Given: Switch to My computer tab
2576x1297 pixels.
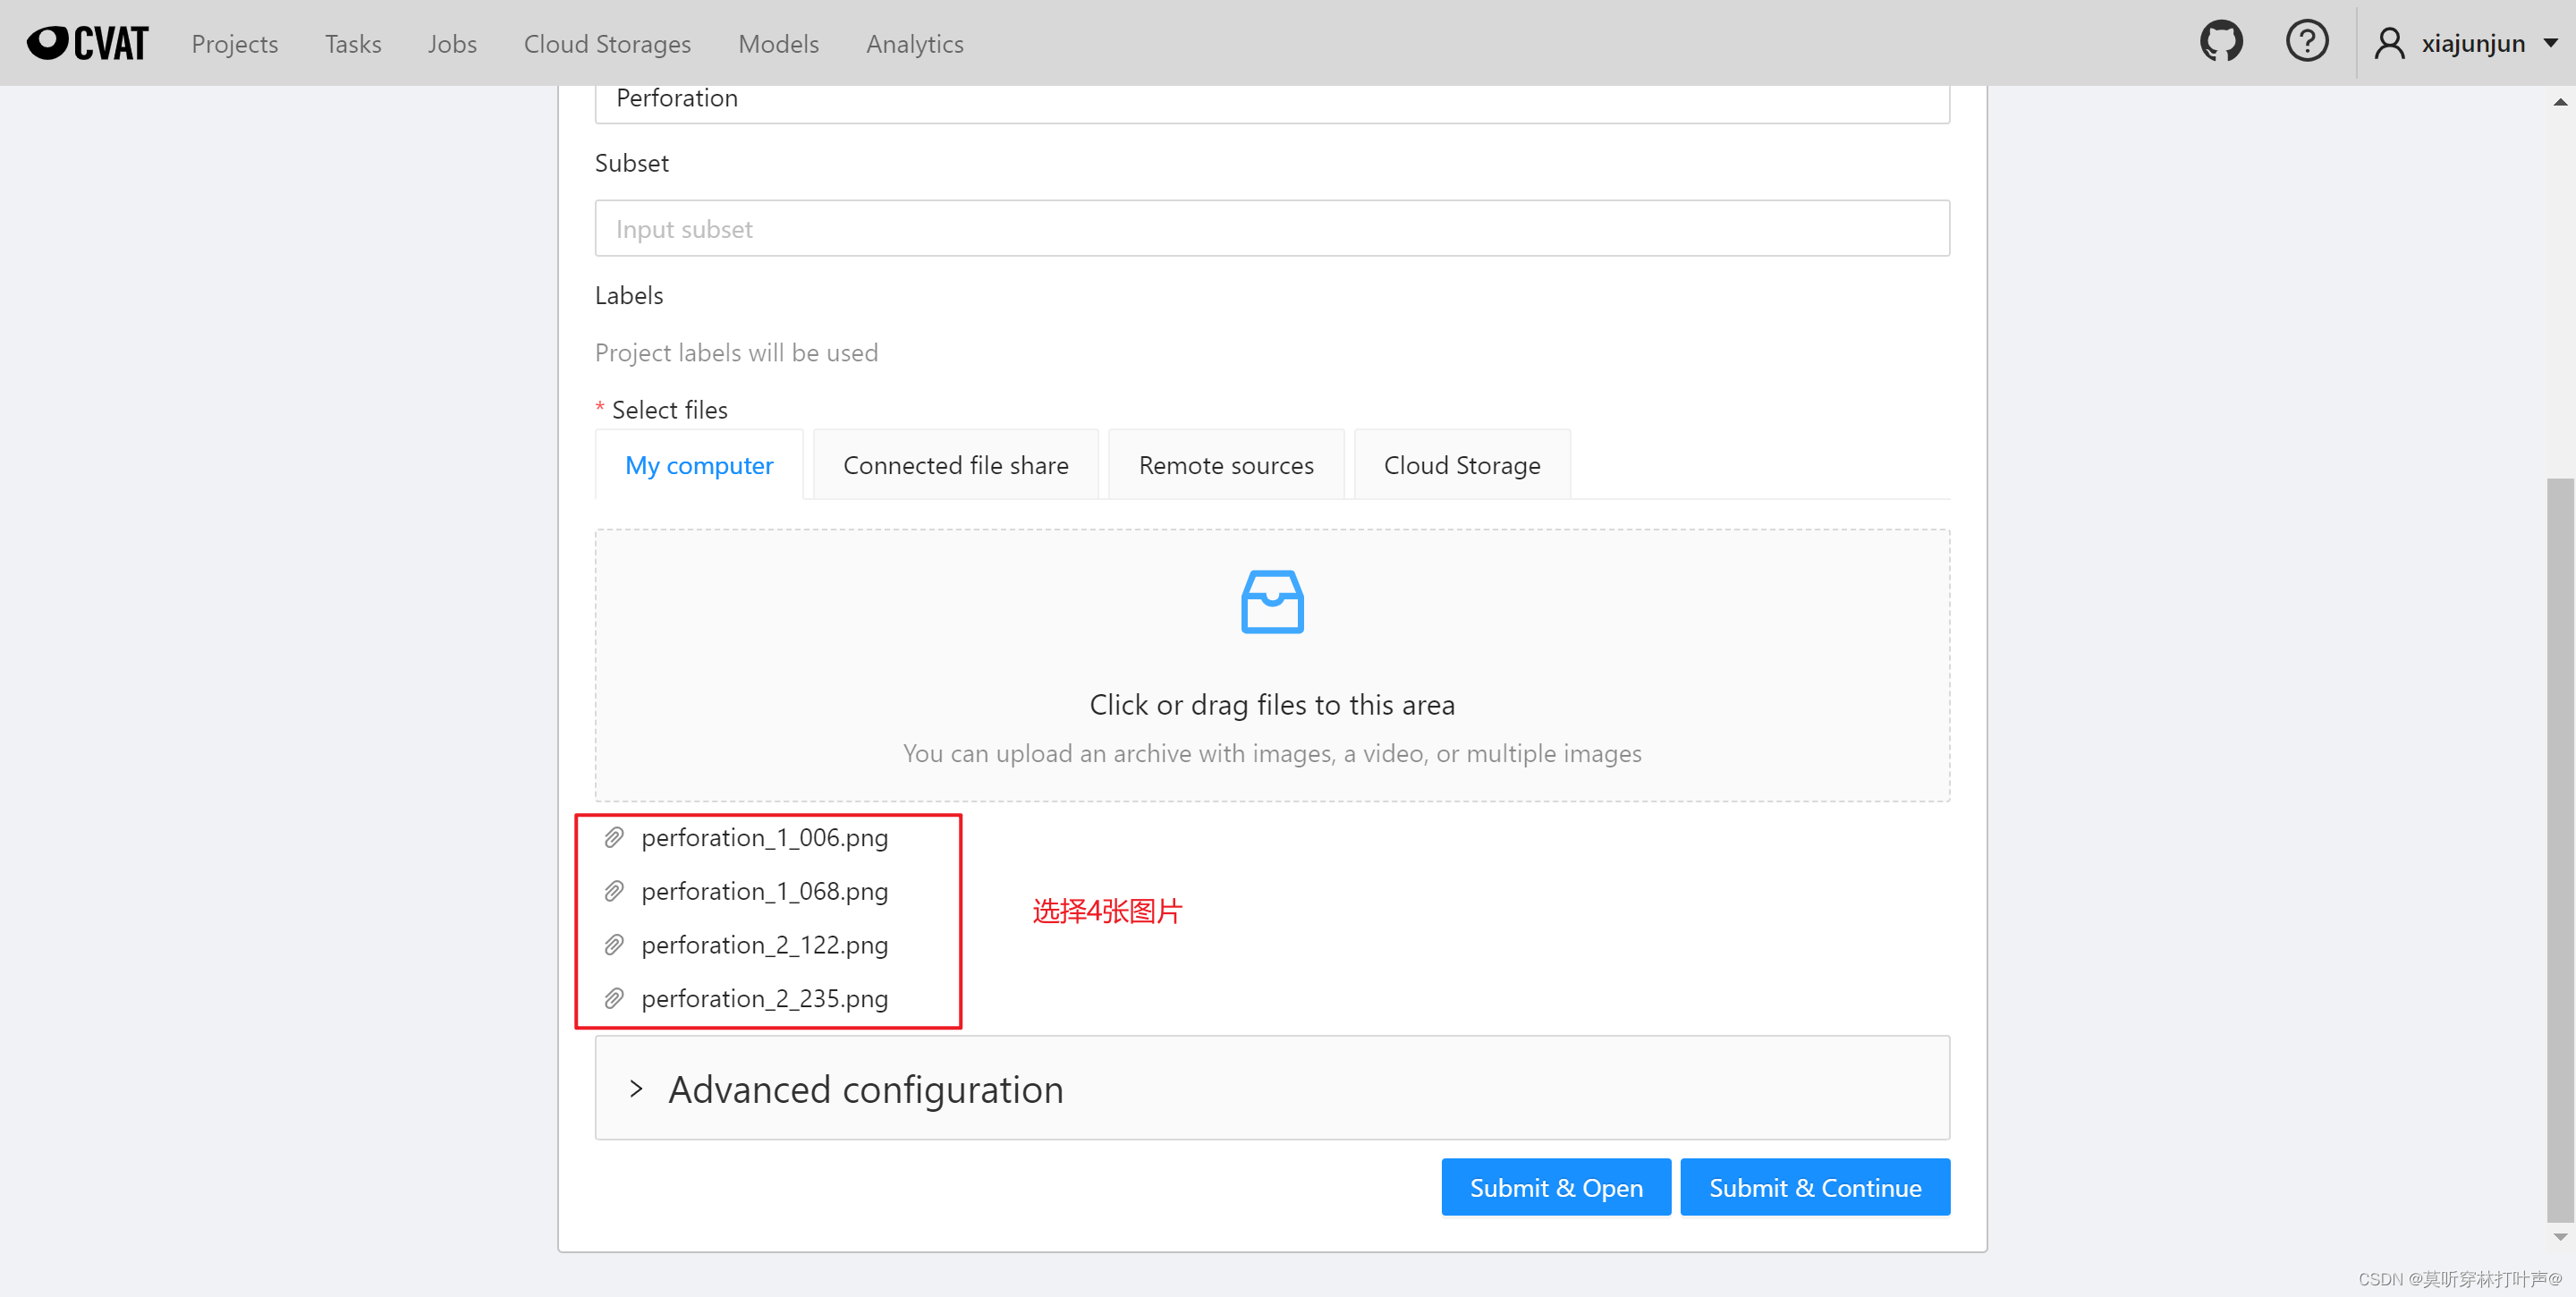Looking at the screenshot, I should 699,465.
